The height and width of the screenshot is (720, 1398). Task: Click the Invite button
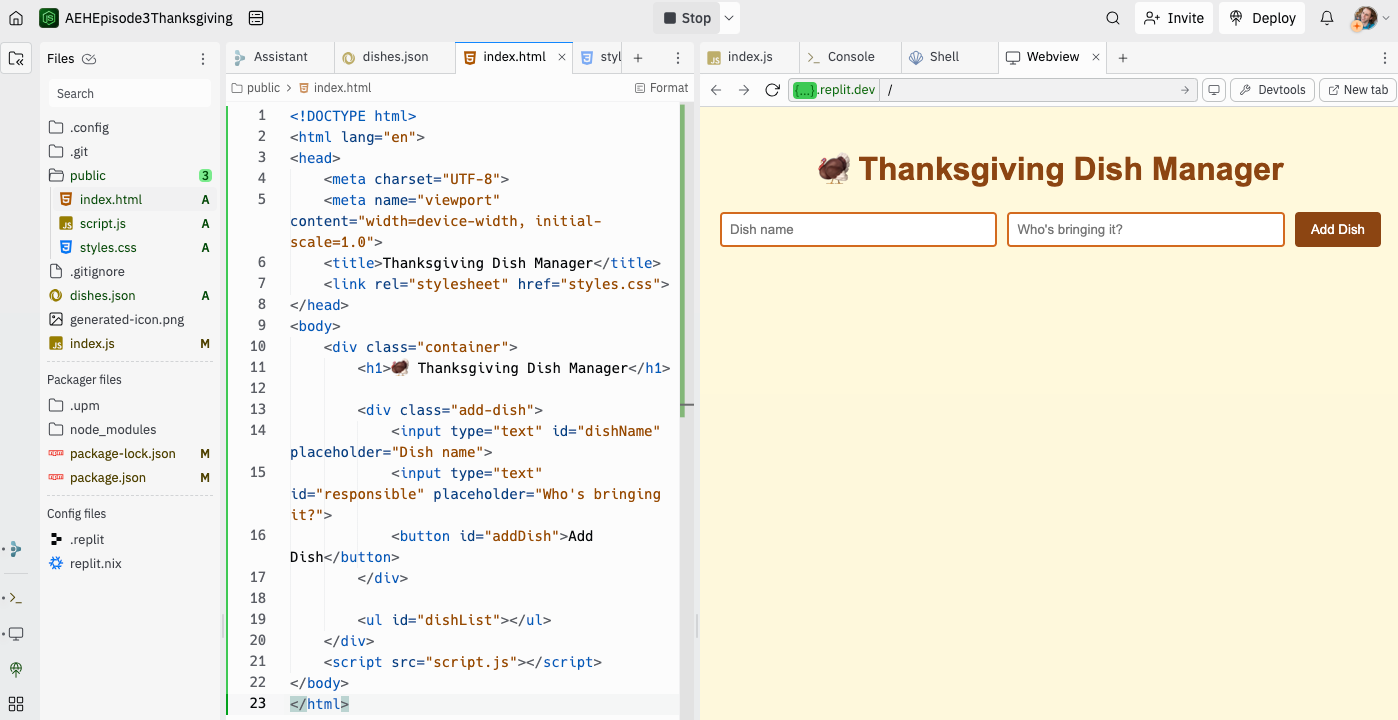tap(1174, 18)
